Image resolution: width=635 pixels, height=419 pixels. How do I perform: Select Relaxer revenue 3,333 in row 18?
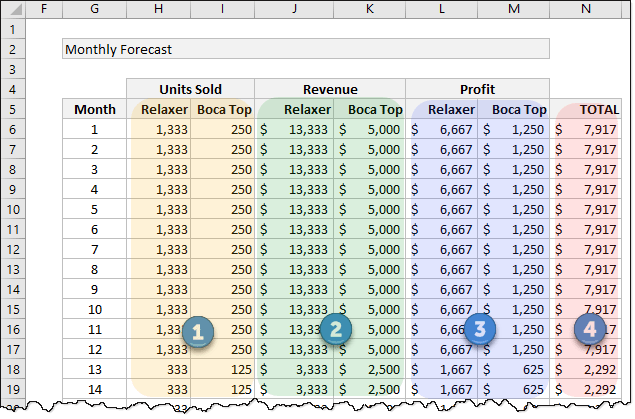[294, 369]
